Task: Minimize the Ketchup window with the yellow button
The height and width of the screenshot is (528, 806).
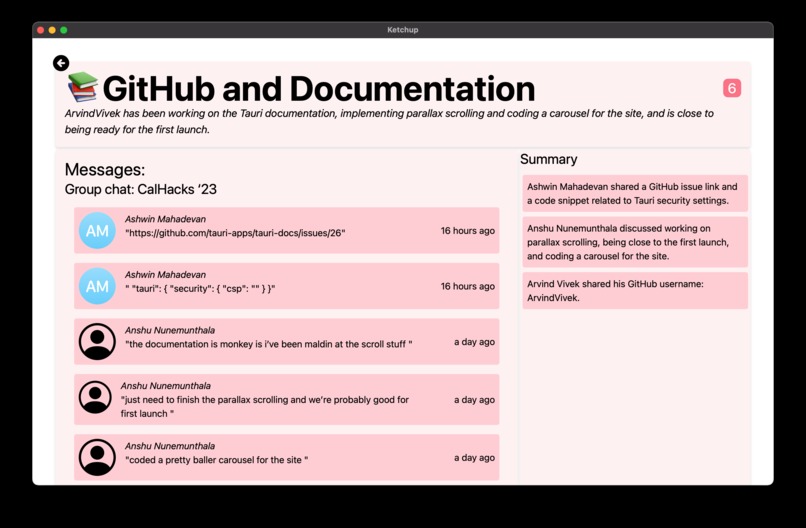Action: click(x=52, y=30)
